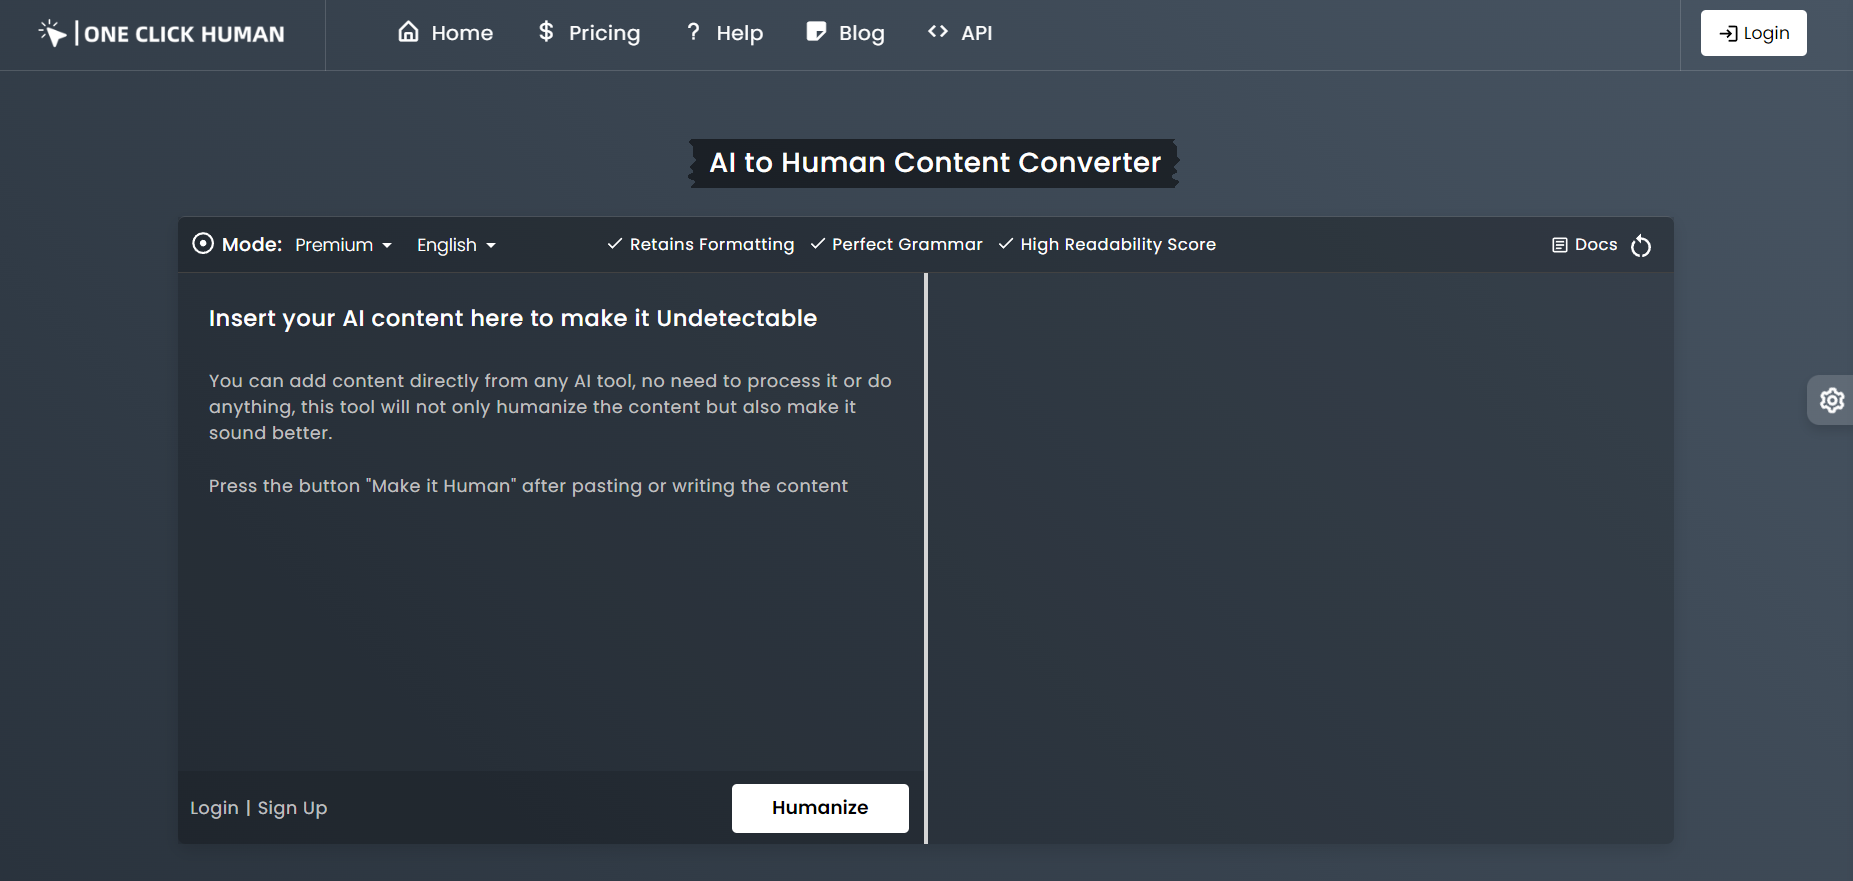1853x881 pixels.
Task: Click the AI to Human Content Converter heading
Action: (x=935, y=163)
